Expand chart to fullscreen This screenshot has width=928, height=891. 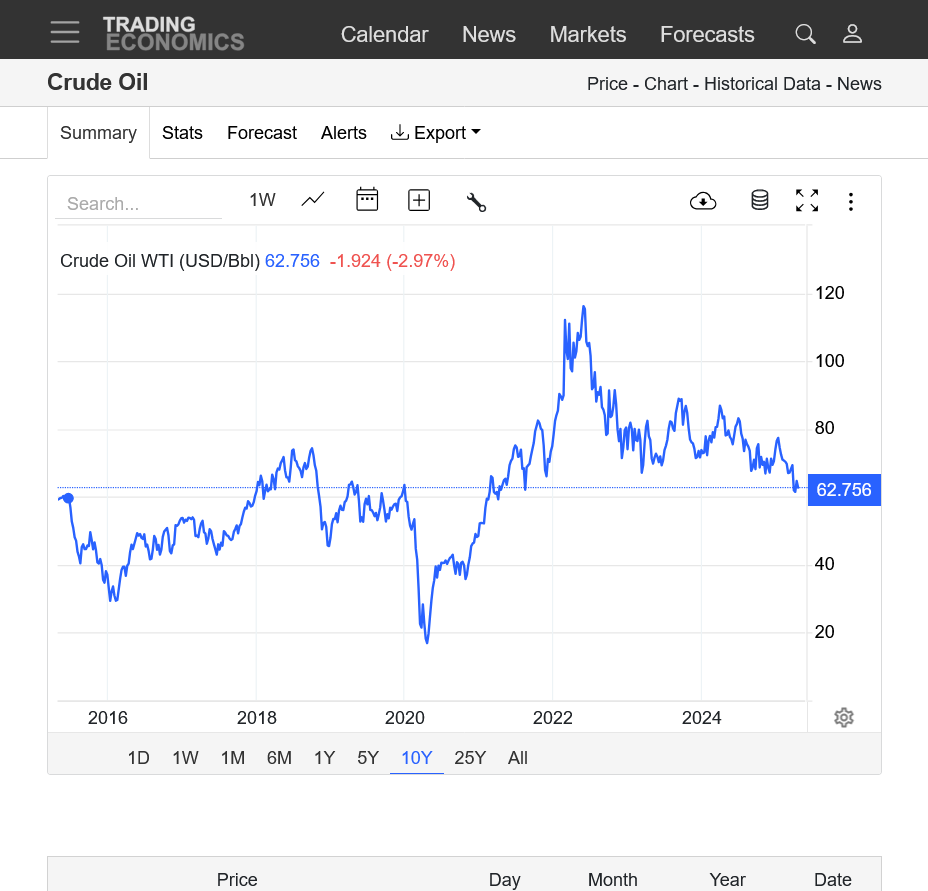tap(807, 201)
